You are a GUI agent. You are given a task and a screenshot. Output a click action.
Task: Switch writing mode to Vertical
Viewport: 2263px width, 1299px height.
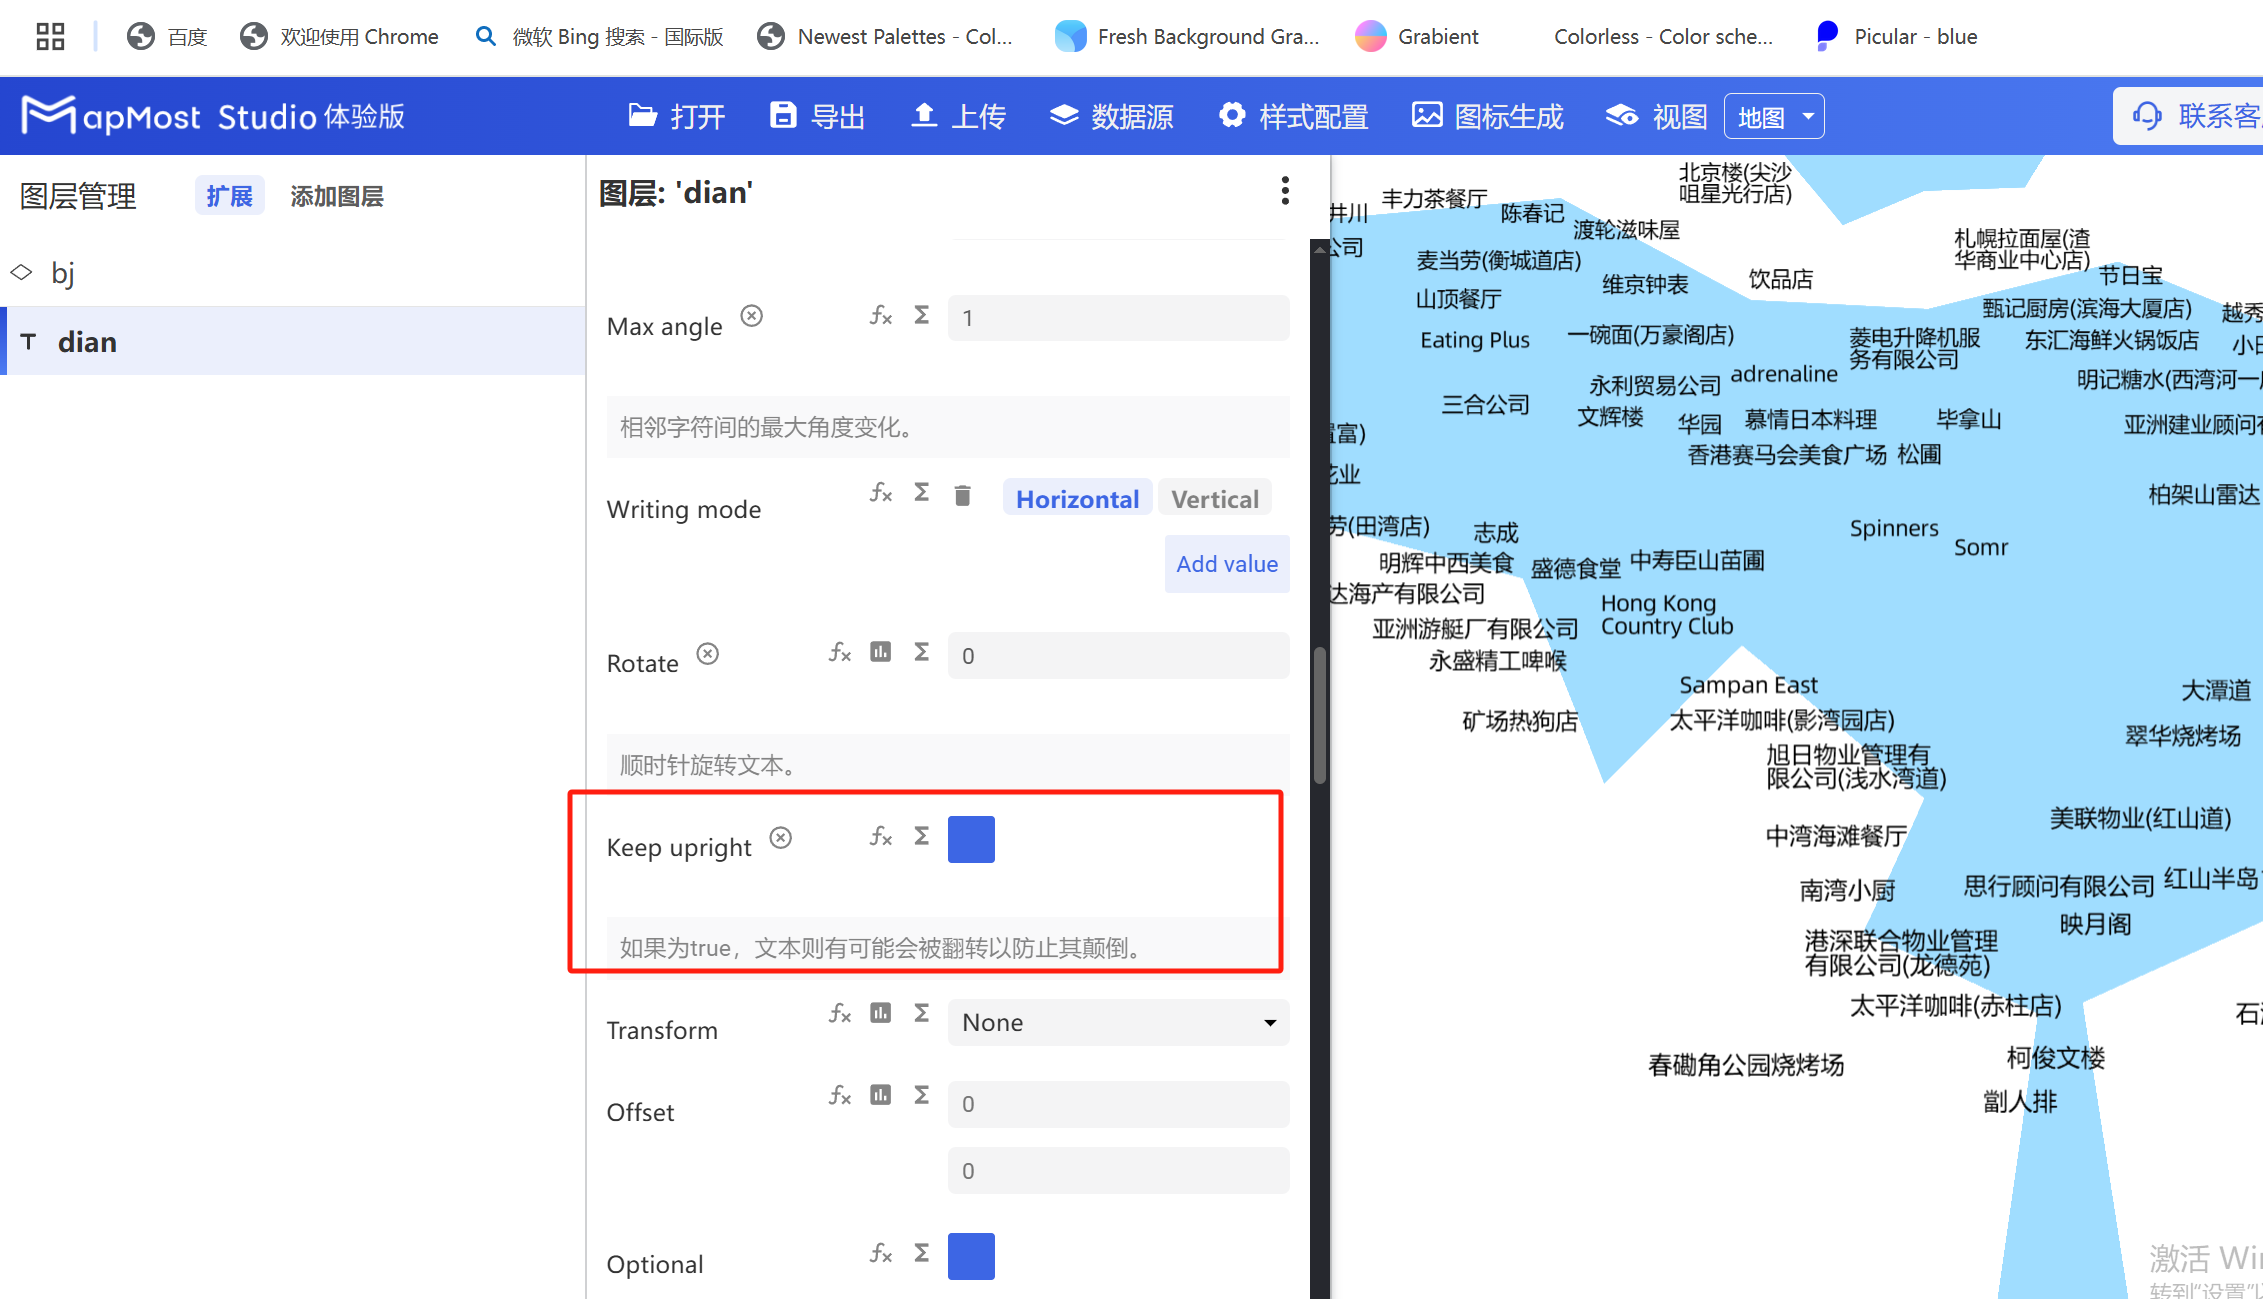[1214, 498]
